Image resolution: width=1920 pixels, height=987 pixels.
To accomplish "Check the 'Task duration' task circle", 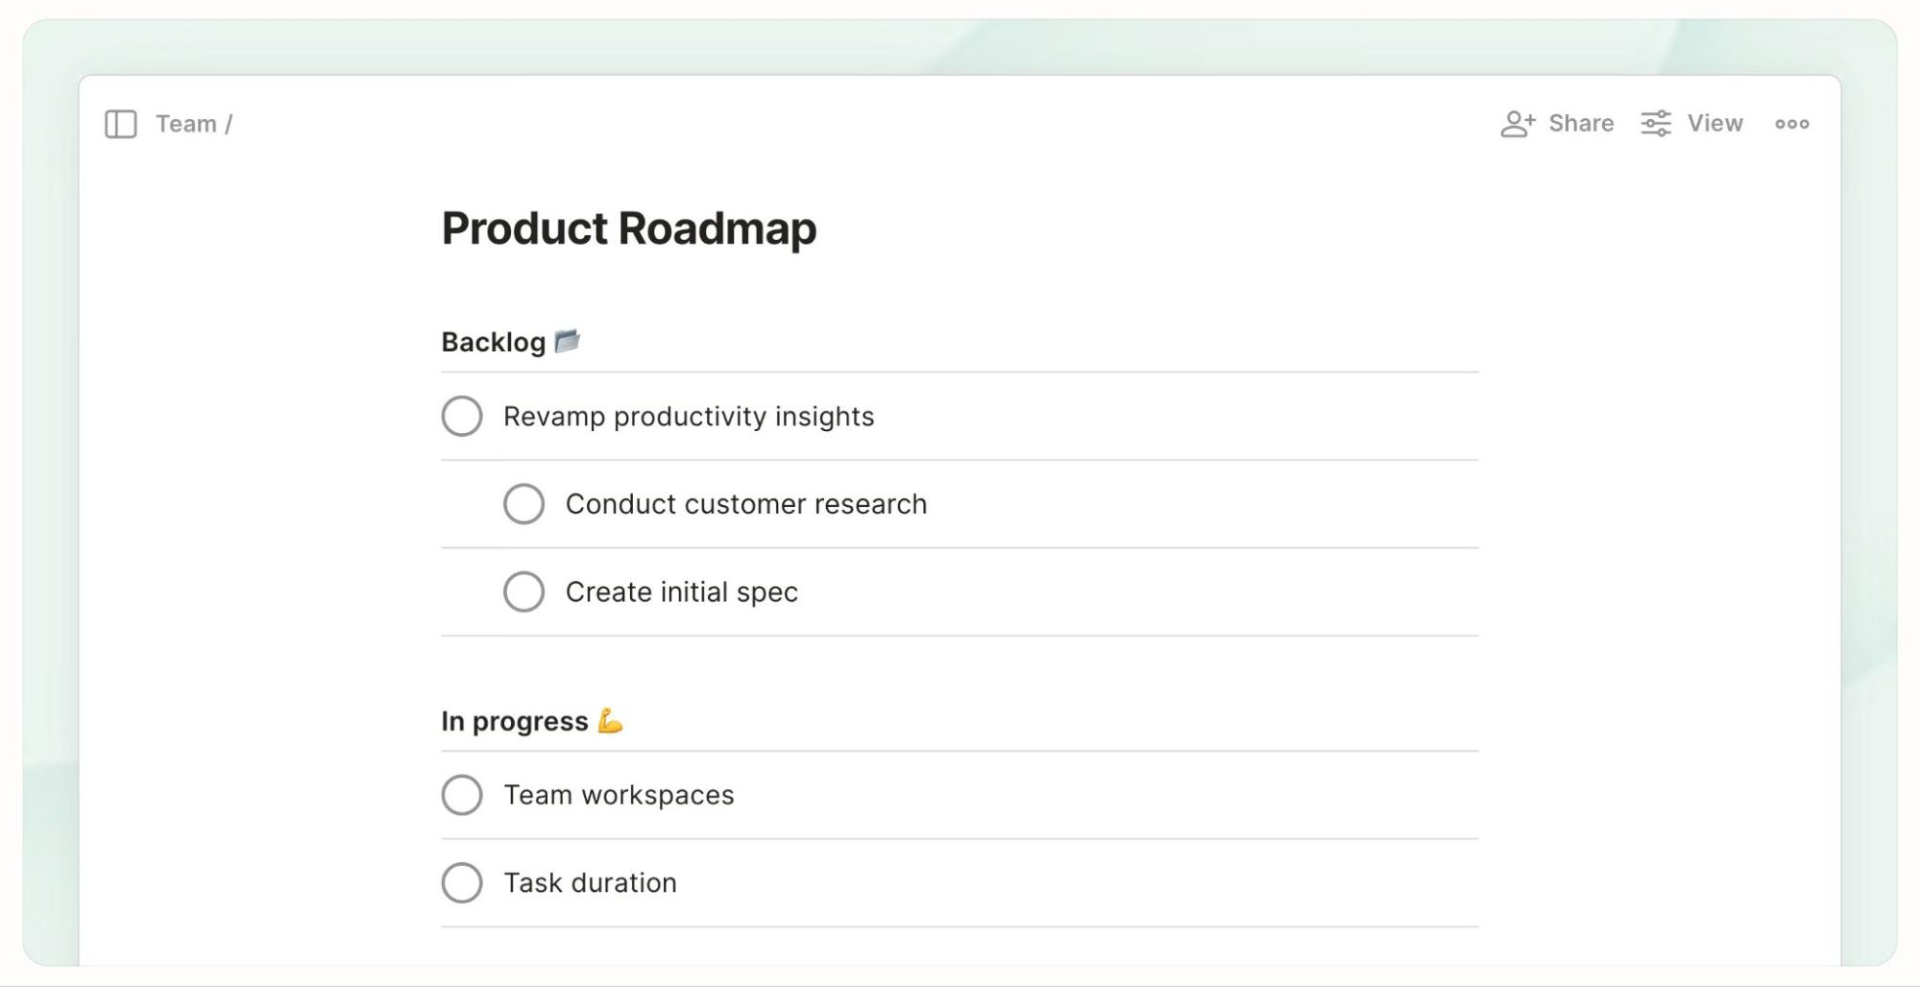I will coord(462,883).
